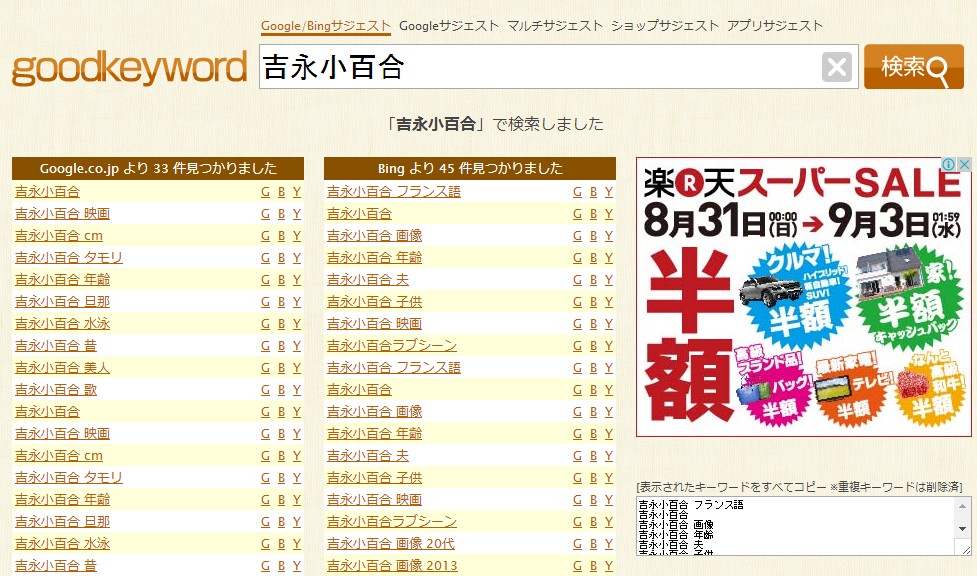Screen dimensions: 977x576
Task: Search 吉永小百合 美人 via its Y link
Action: tap(297, 368)
